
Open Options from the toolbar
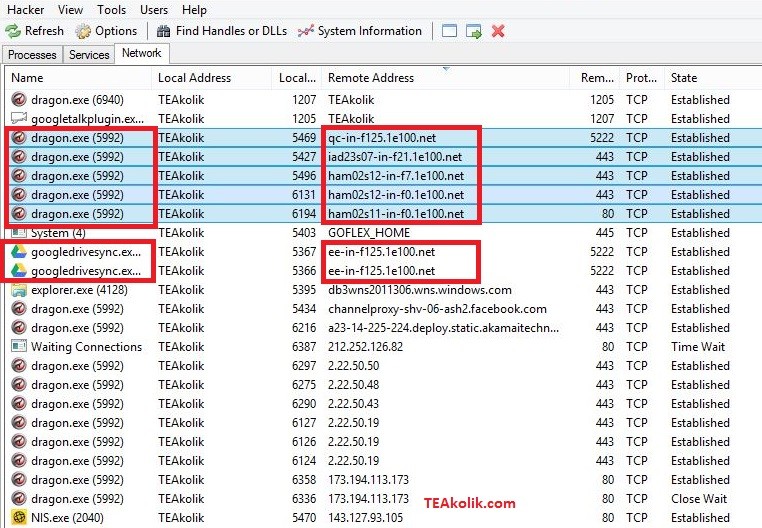106,31
